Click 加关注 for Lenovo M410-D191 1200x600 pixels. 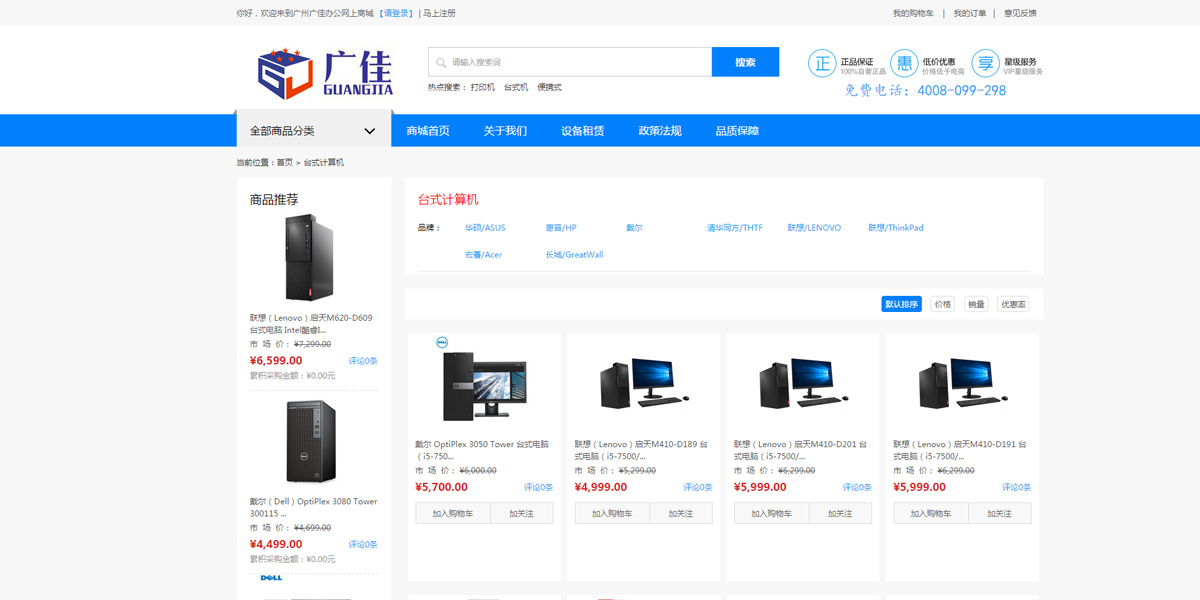(x=1000, y=513)
